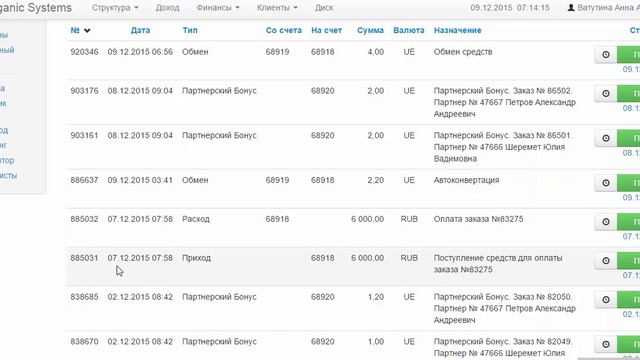Click date 09.12.2015 06:56
The image size is (640, 360).
(x=140, y=52)
